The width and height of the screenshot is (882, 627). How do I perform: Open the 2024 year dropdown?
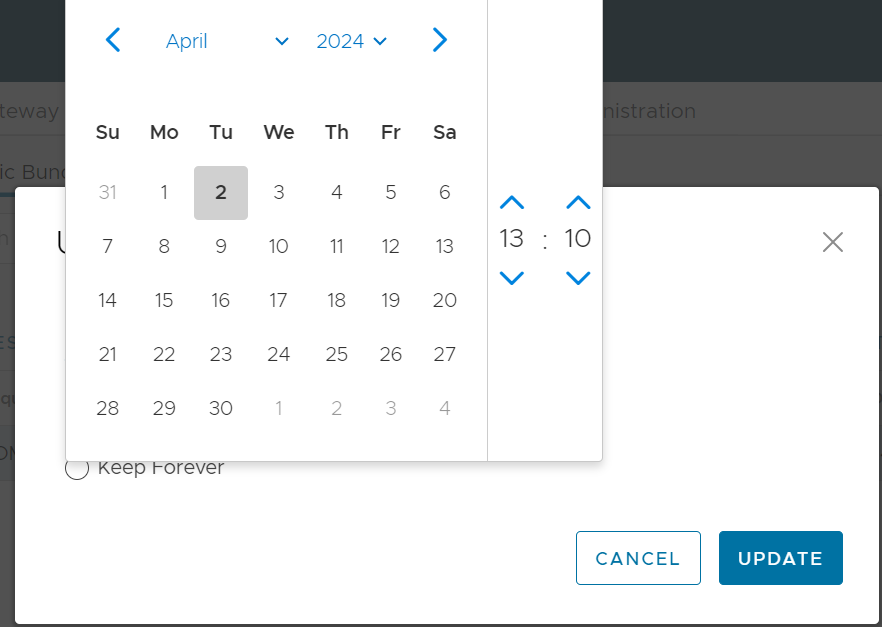[x=351, y=41]
